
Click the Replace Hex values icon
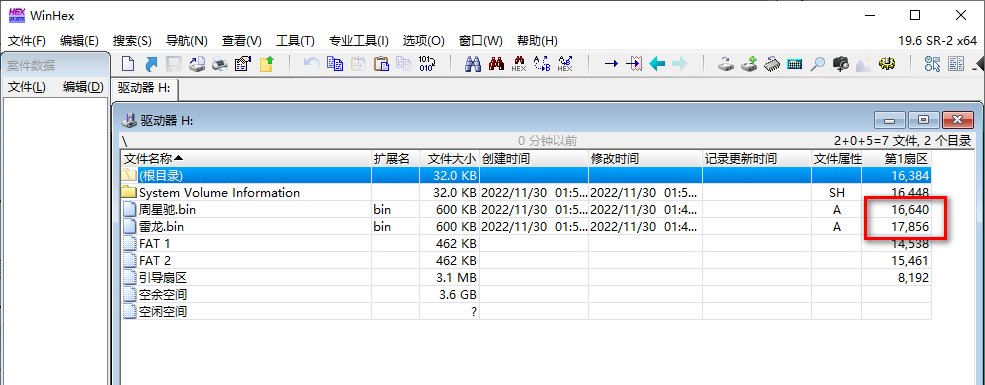(565, 63)
